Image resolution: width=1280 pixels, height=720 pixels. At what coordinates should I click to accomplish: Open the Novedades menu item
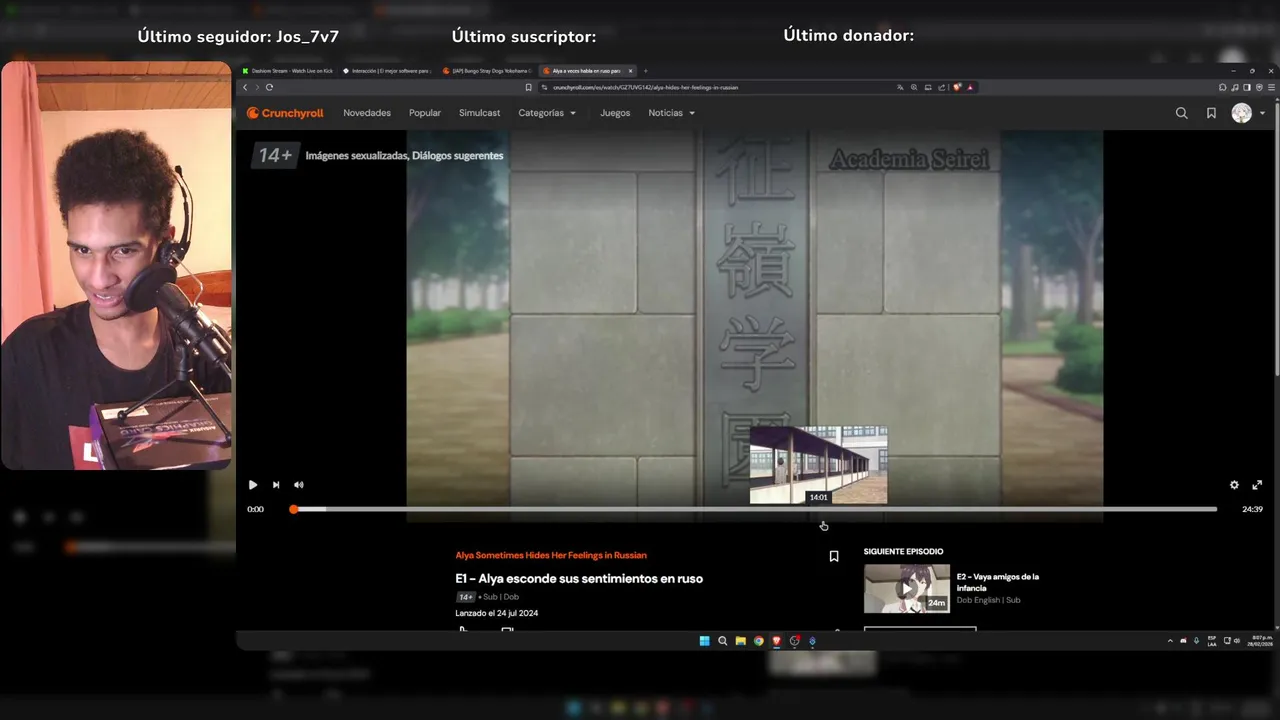(x=367, y=113)
